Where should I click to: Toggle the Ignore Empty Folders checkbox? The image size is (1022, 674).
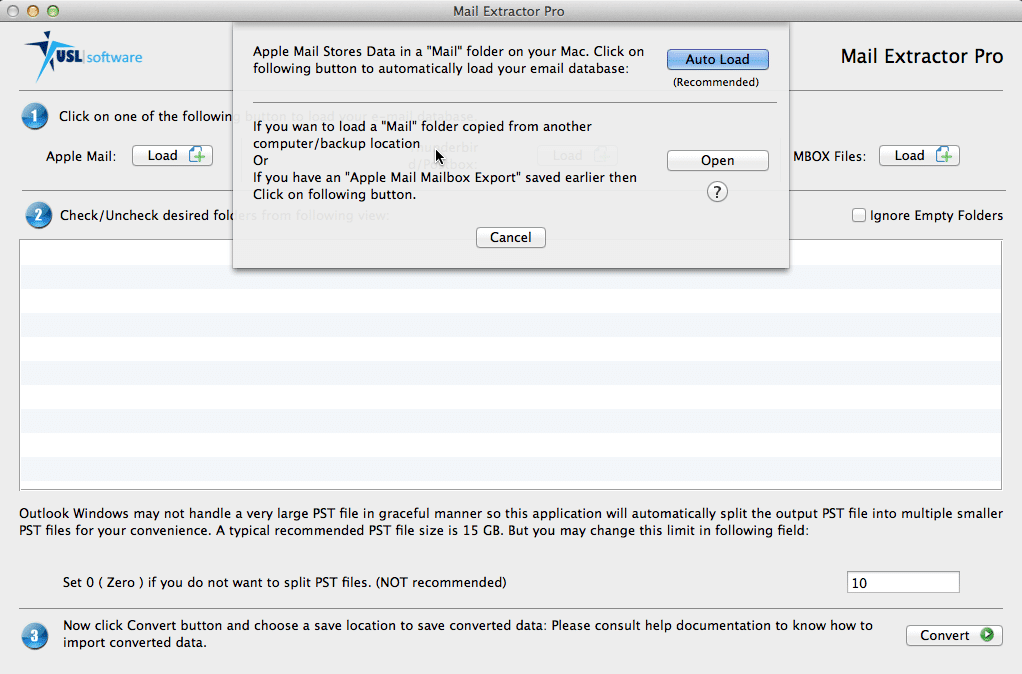pyautogui.click(x=858, y=215)
